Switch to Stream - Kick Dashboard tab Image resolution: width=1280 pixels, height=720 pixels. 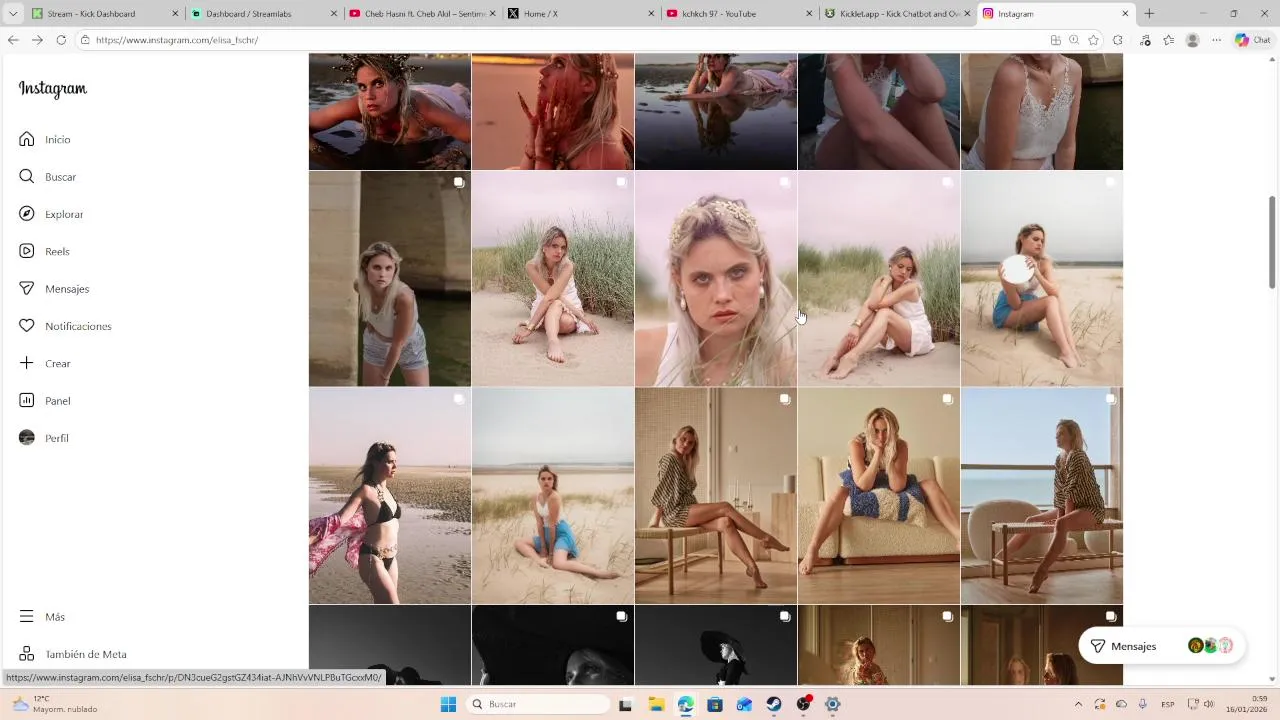coord(105,14)
